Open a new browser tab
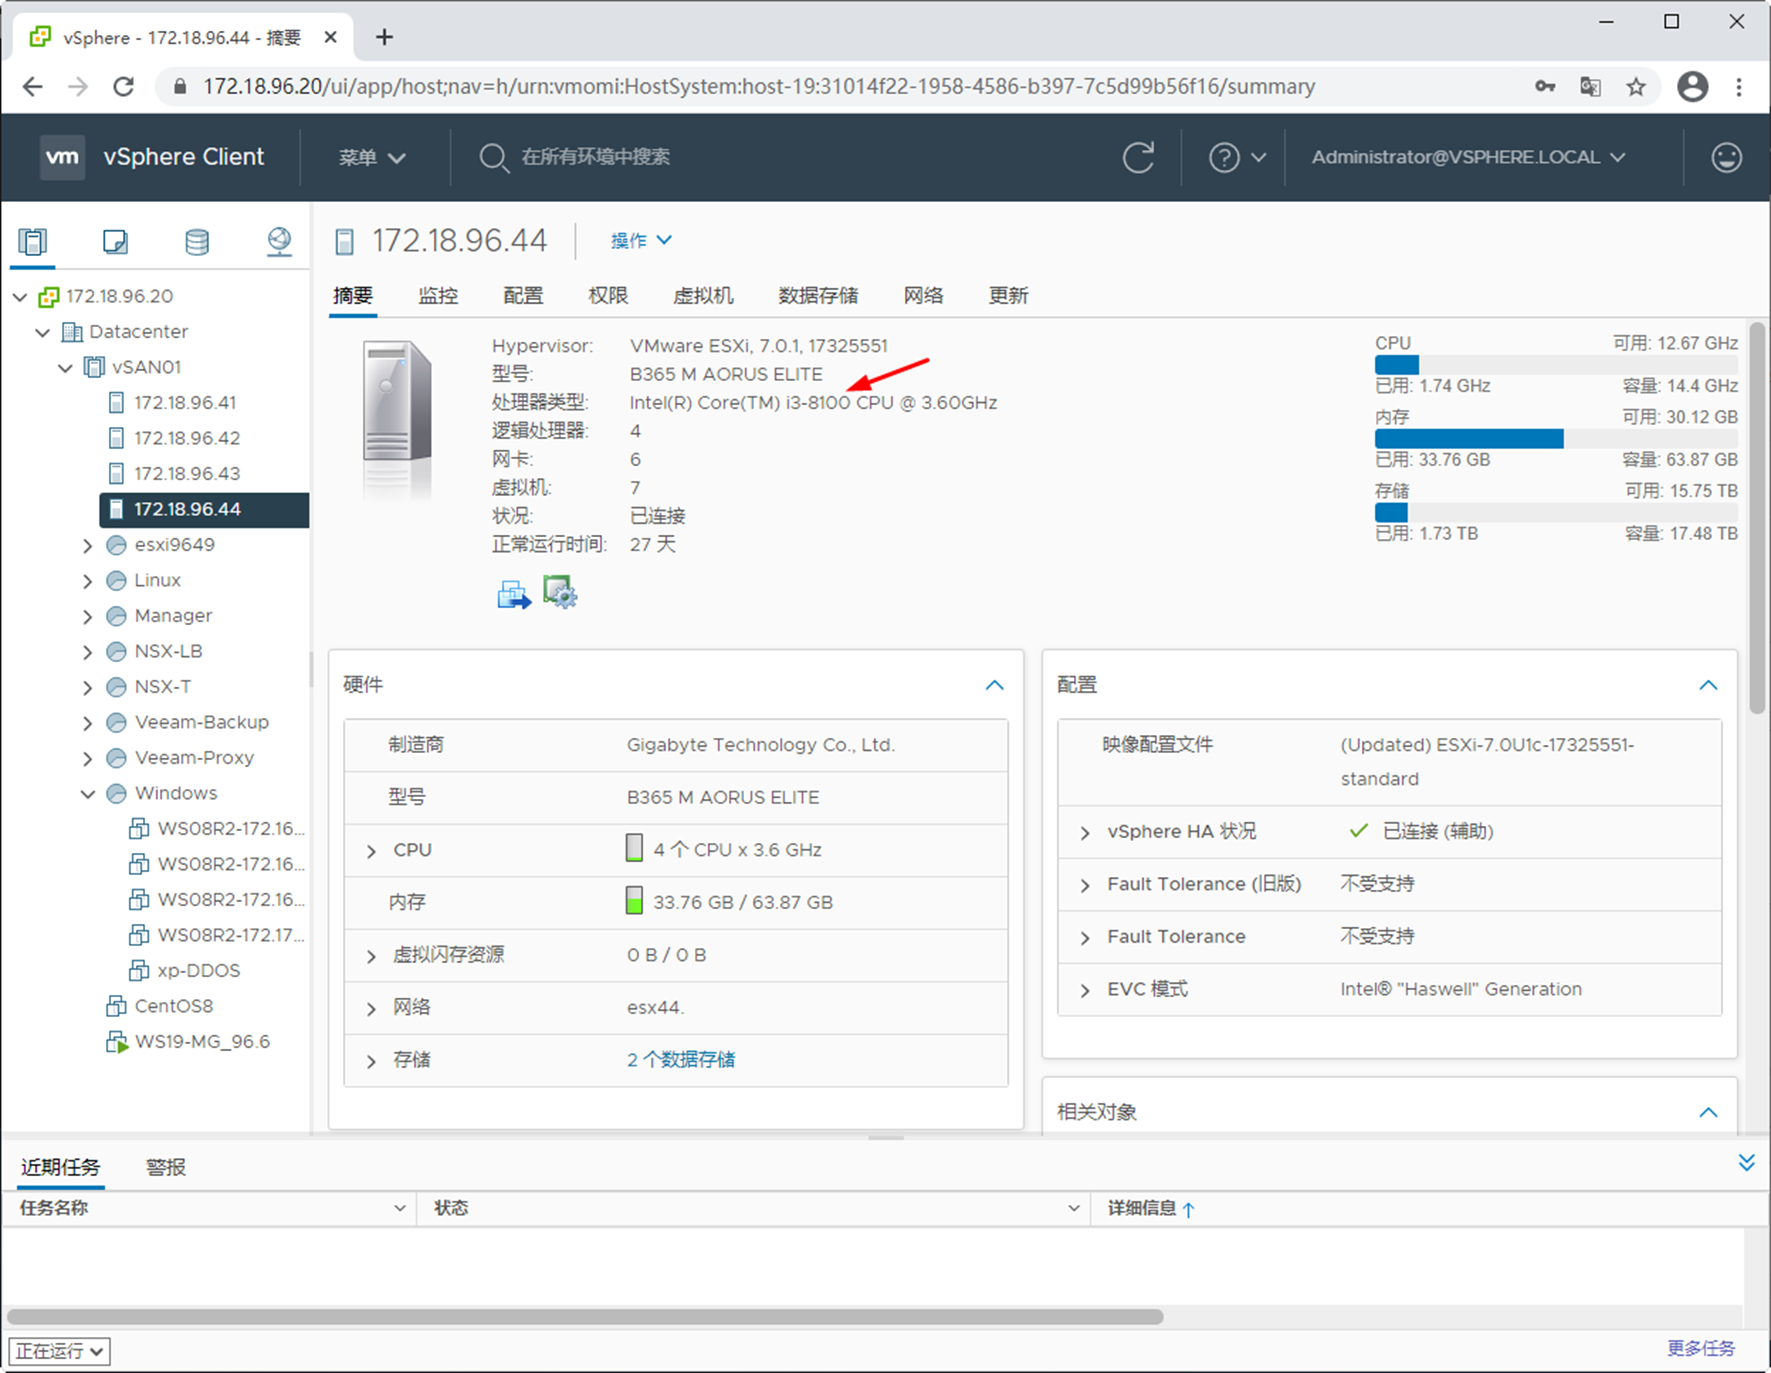This screenshot has width=1771, height=1373. [x=384, y=37]
